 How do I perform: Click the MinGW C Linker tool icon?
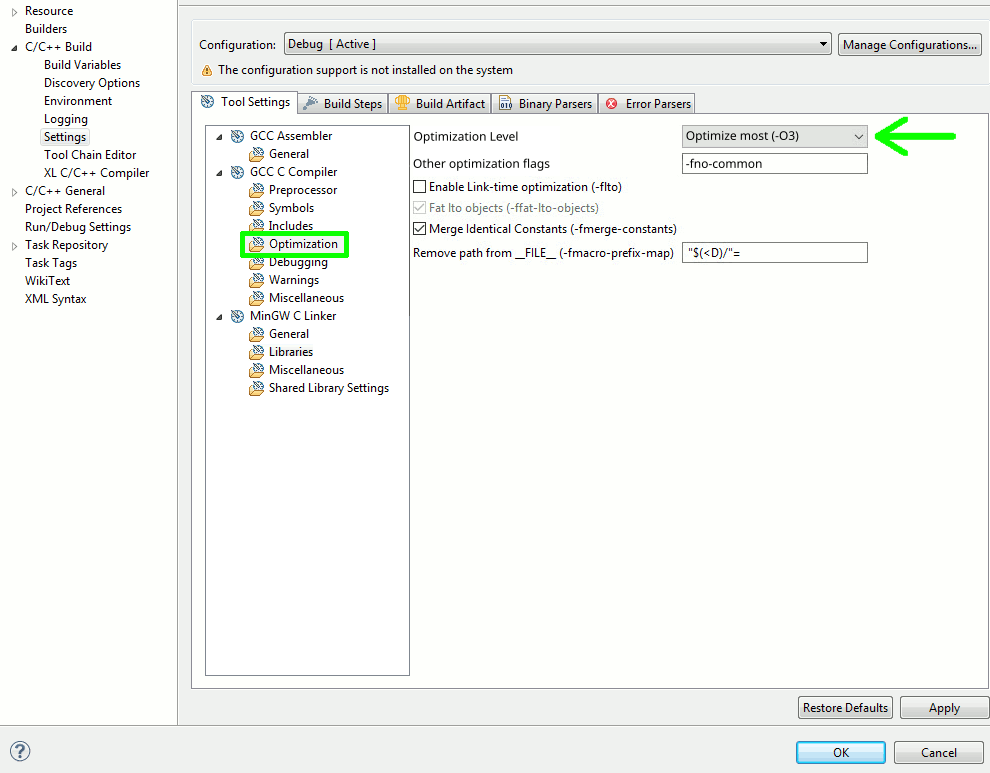click(x=237, y=316)
